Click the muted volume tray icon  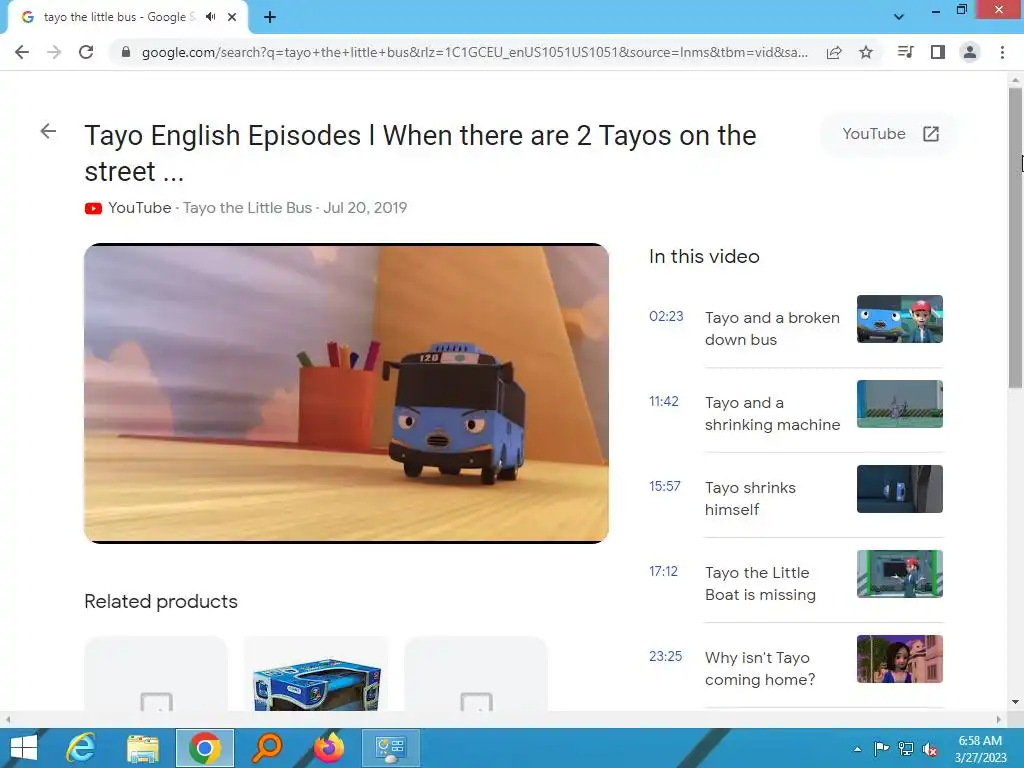point(930,749)
